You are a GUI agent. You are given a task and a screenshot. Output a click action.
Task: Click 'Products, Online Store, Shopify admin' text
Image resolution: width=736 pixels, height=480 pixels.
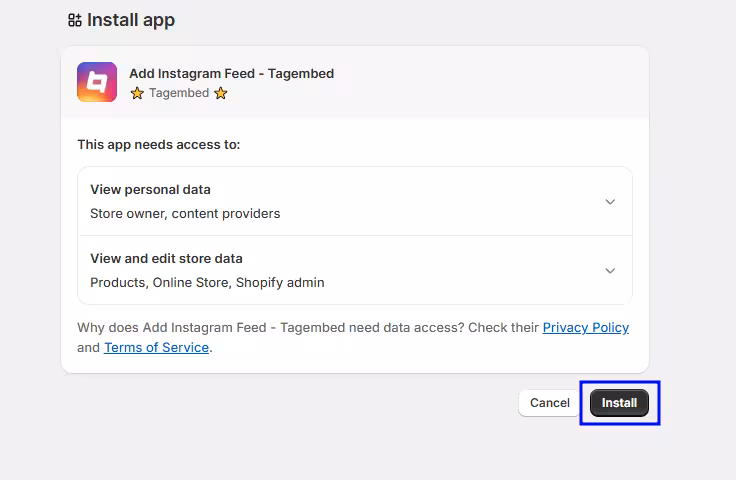point(207,282)
